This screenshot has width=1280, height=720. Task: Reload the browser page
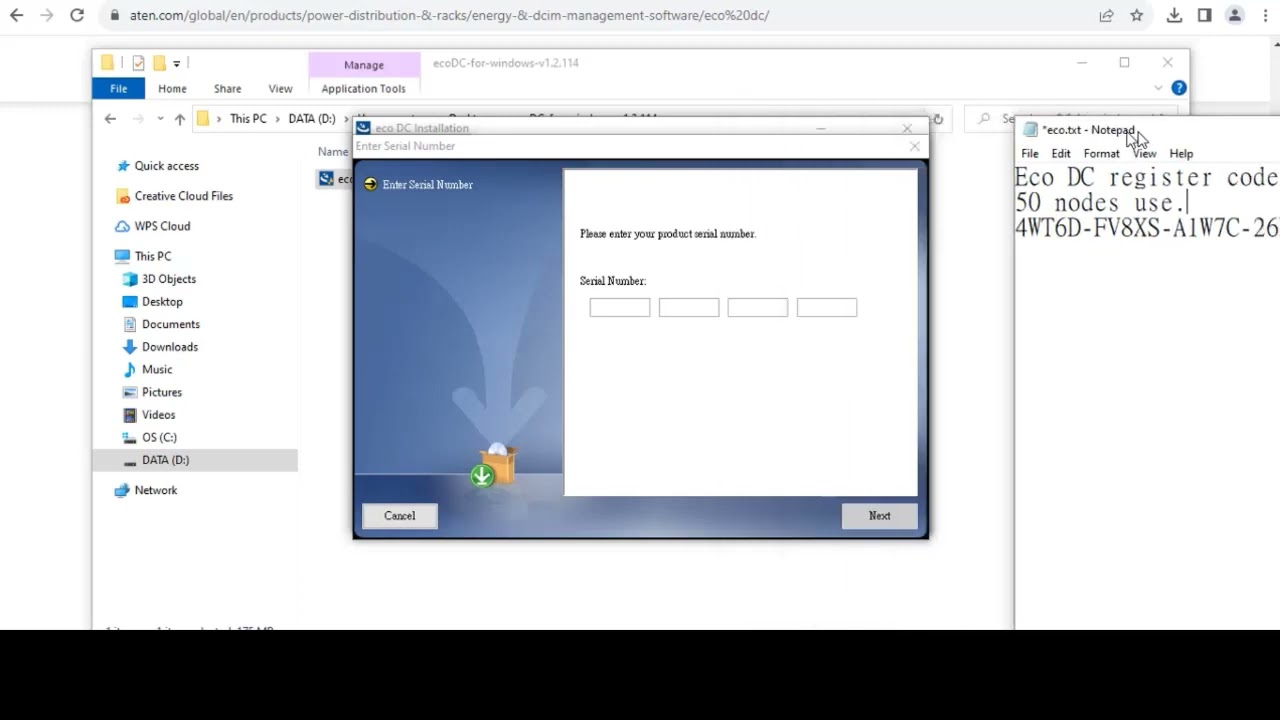(77, 15)
